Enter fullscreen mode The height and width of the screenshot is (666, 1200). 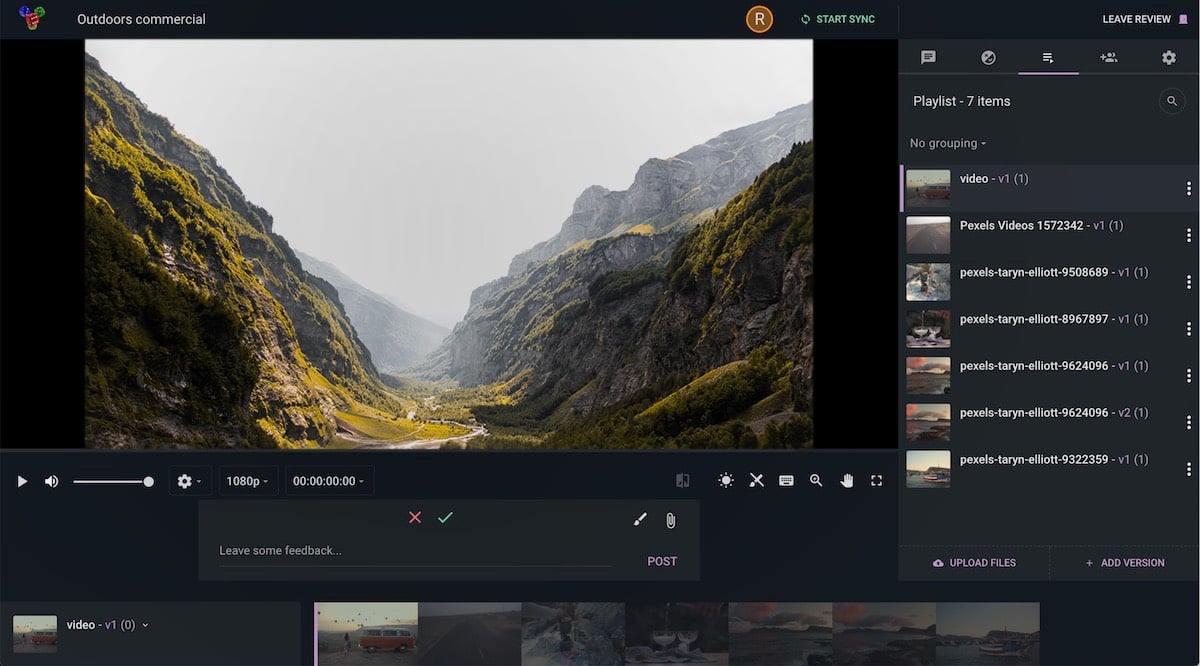877,481
